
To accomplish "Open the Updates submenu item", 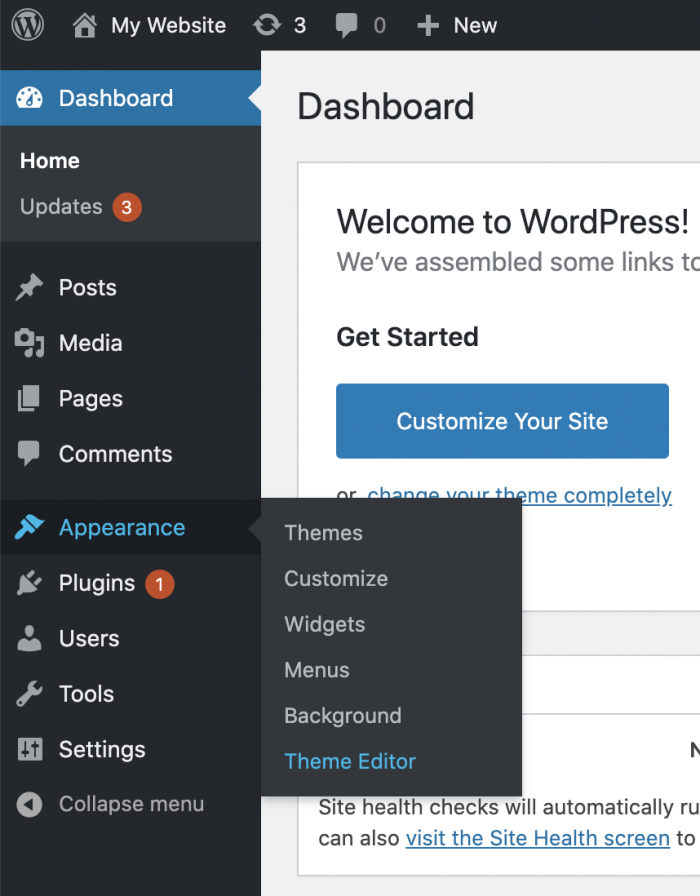I will click(61, 207).
